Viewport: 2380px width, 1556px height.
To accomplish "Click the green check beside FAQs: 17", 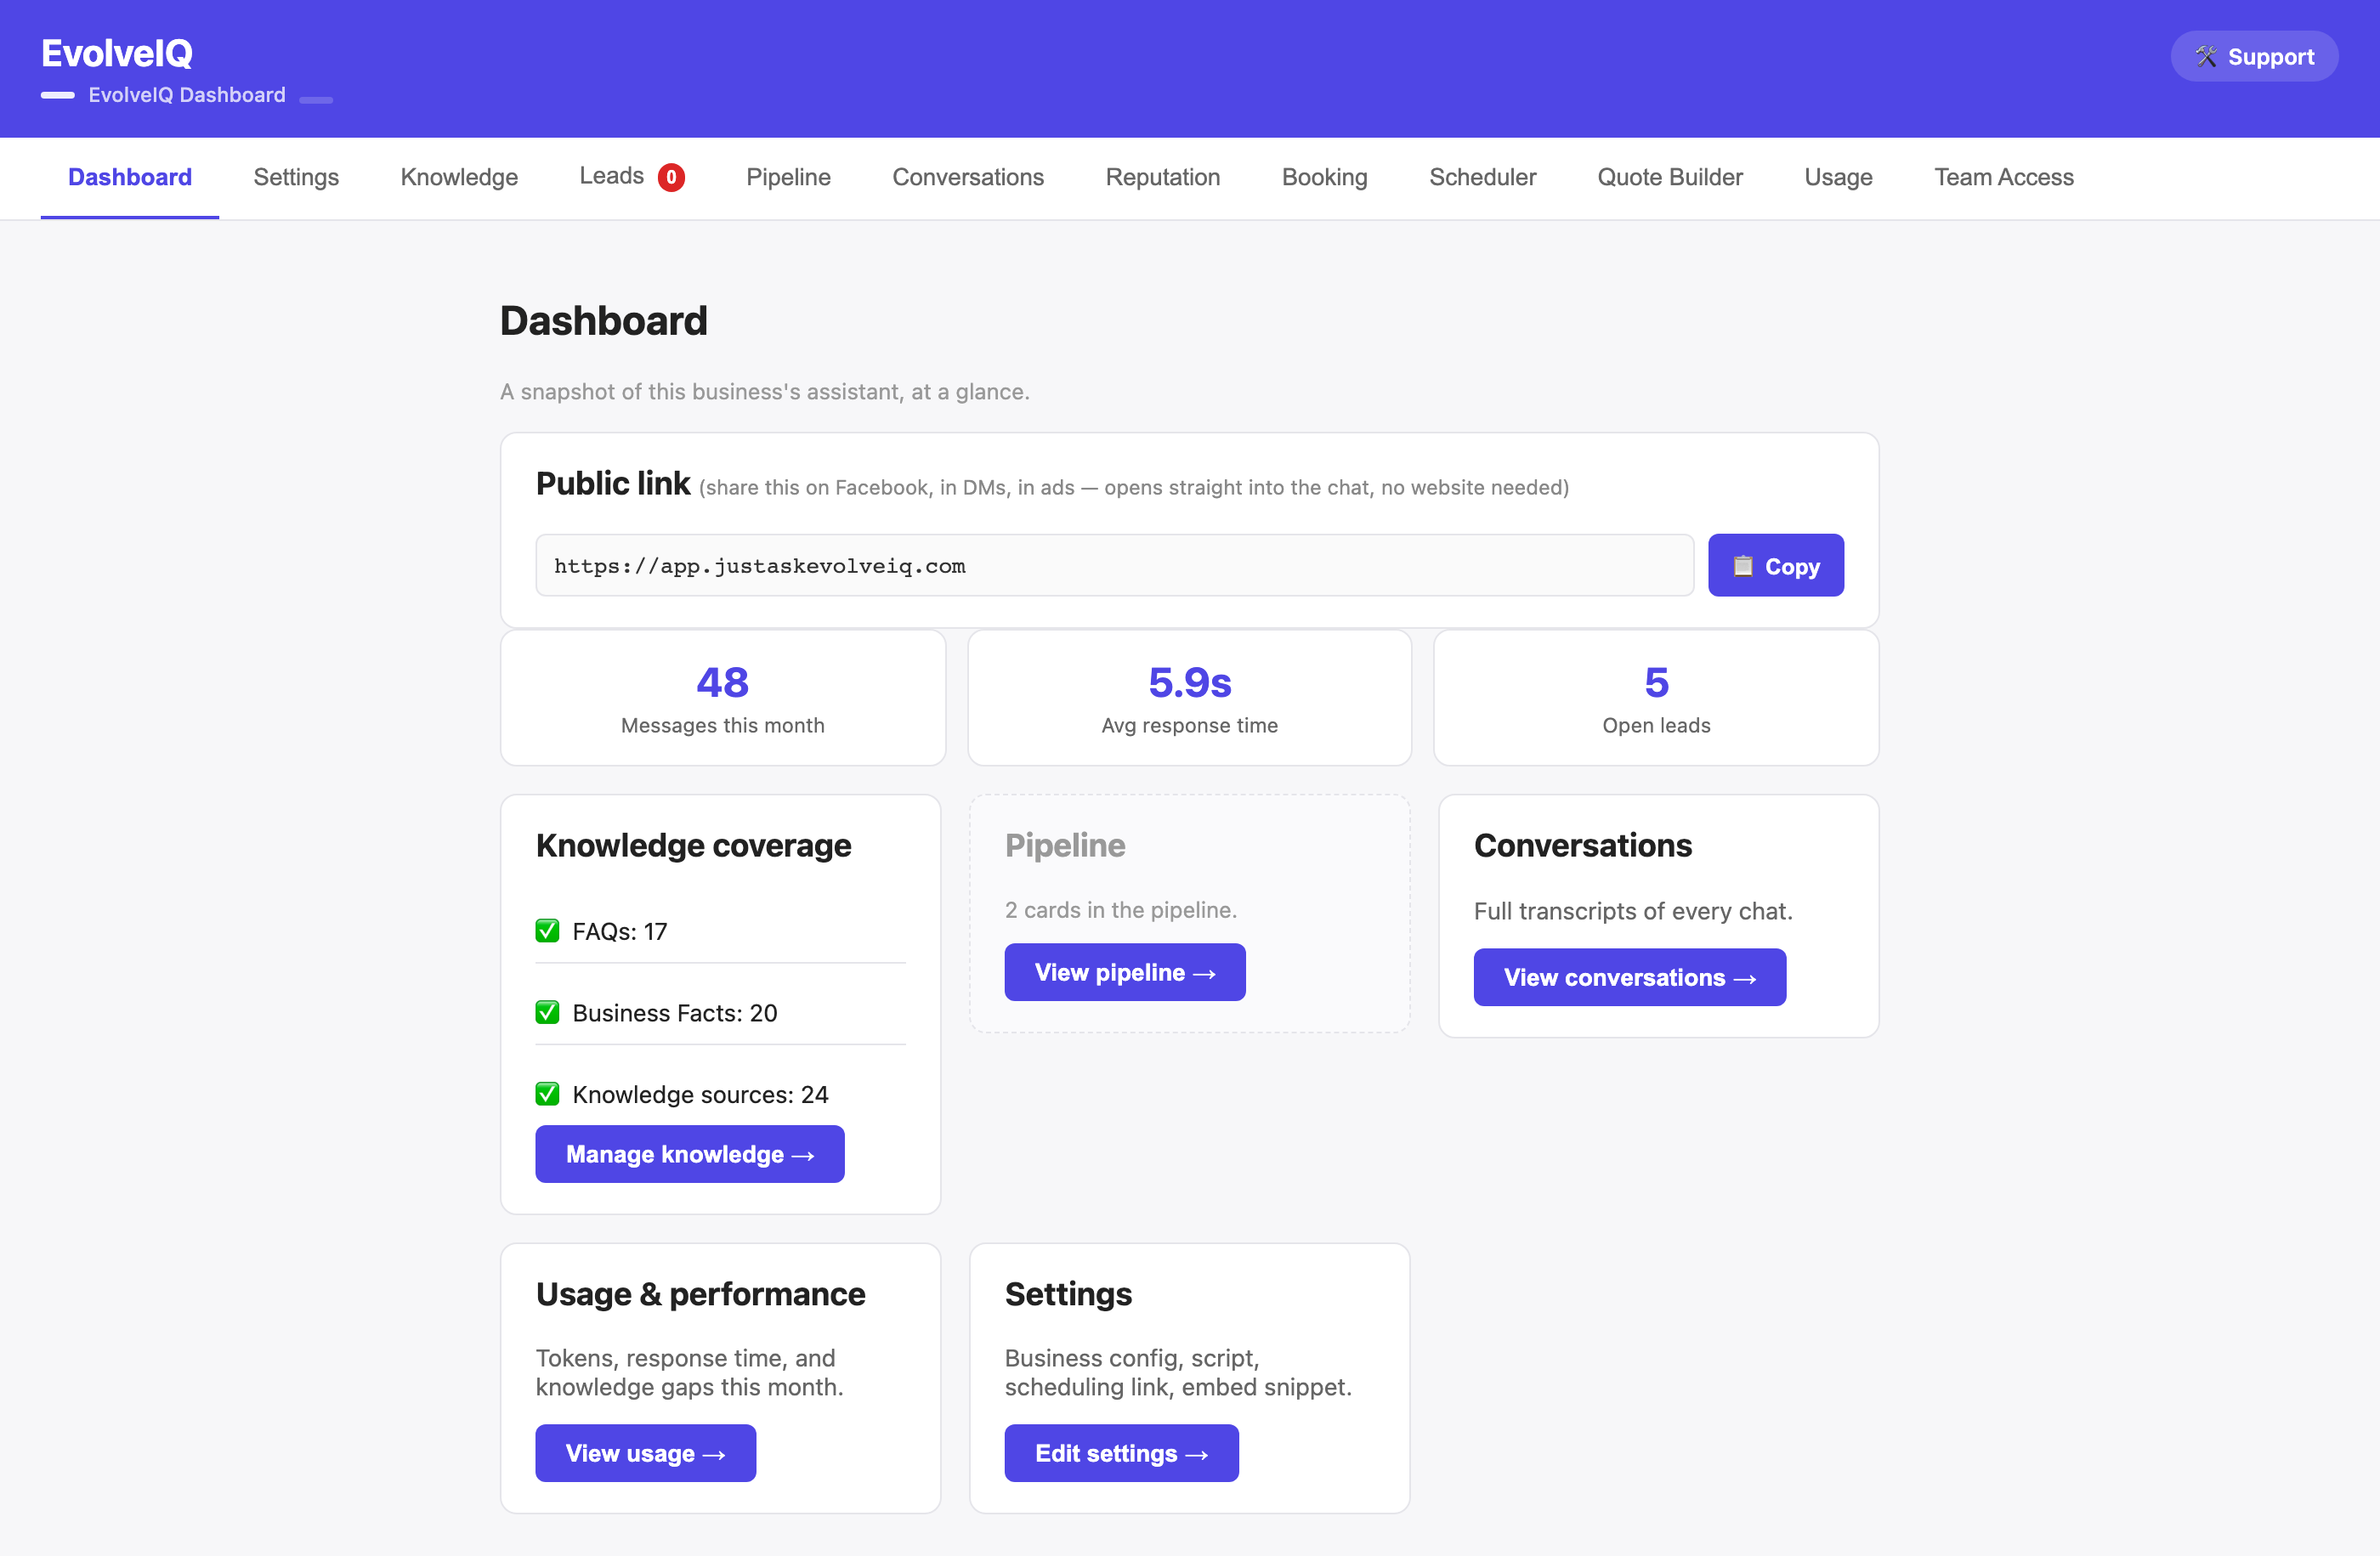I will (547, 931).
